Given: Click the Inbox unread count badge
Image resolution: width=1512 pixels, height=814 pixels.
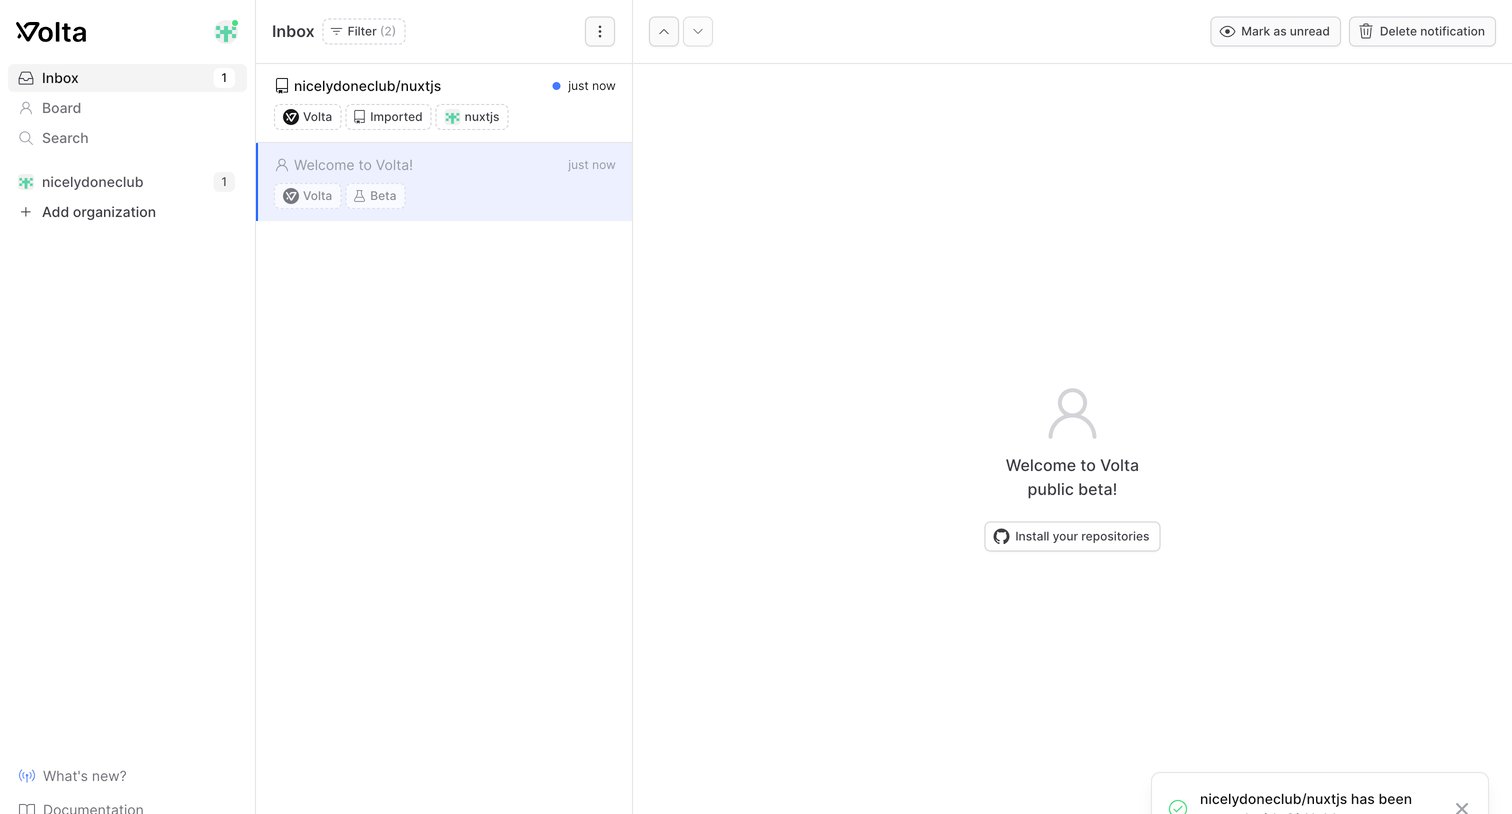Looking at the screenshot, I should [x=224, y=78].
